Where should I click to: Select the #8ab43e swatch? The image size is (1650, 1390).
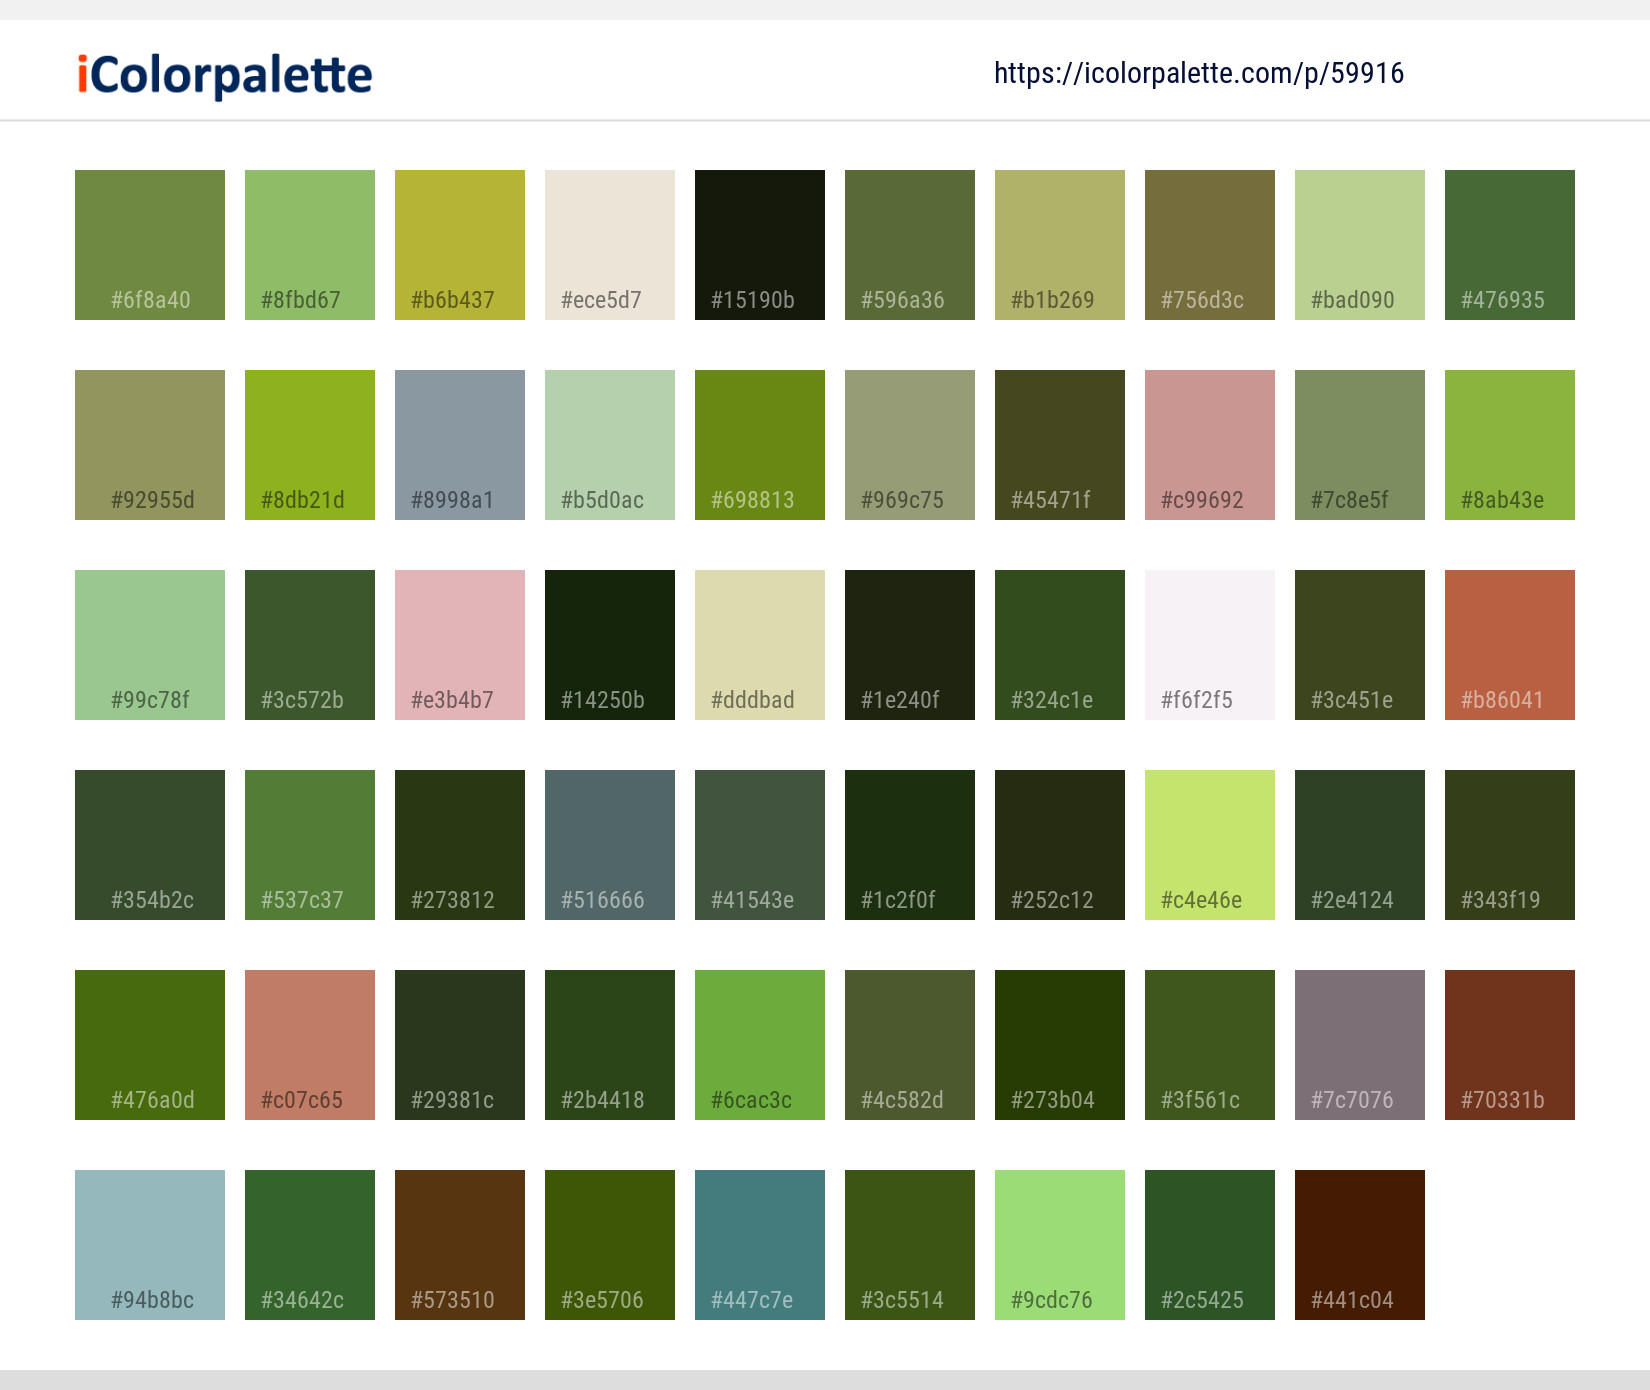[x=1510, y=445]
